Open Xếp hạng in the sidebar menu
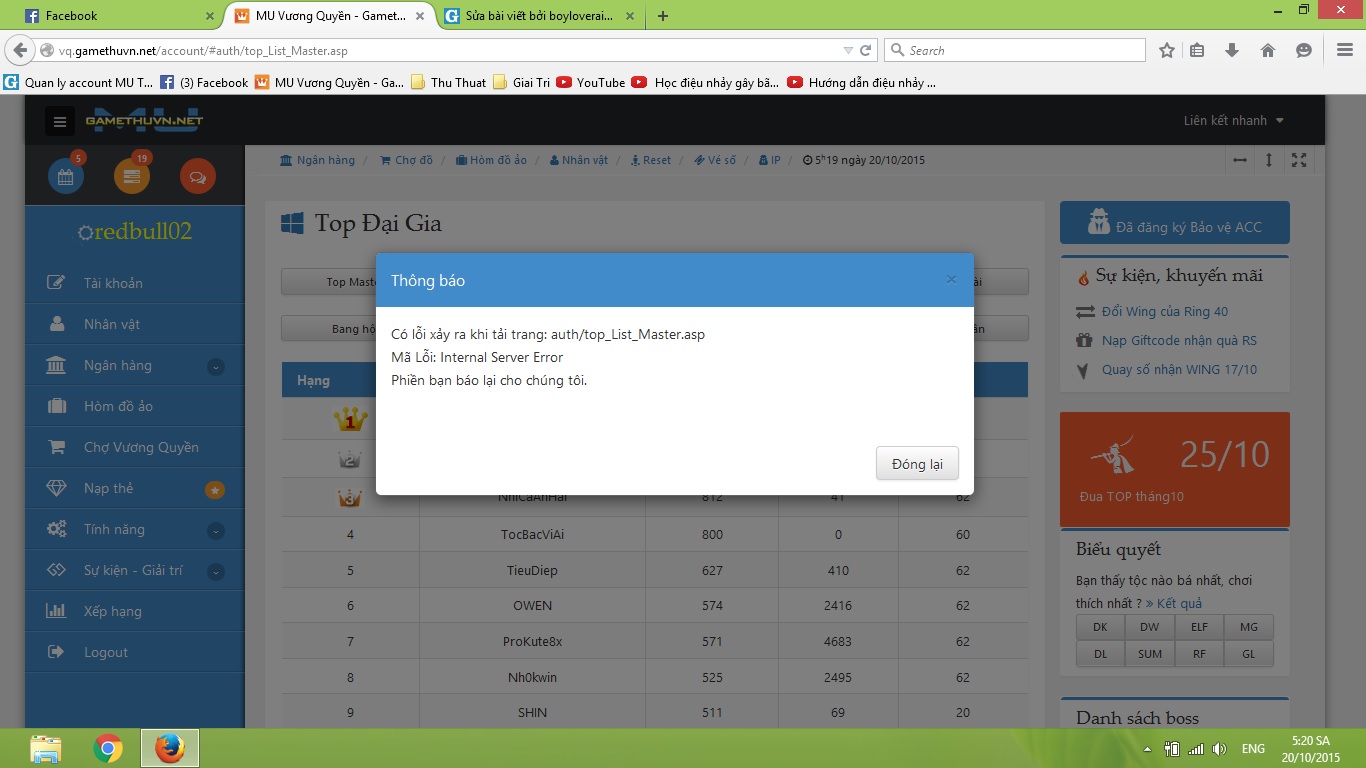 pyautogui.click(x=112, y=611)
